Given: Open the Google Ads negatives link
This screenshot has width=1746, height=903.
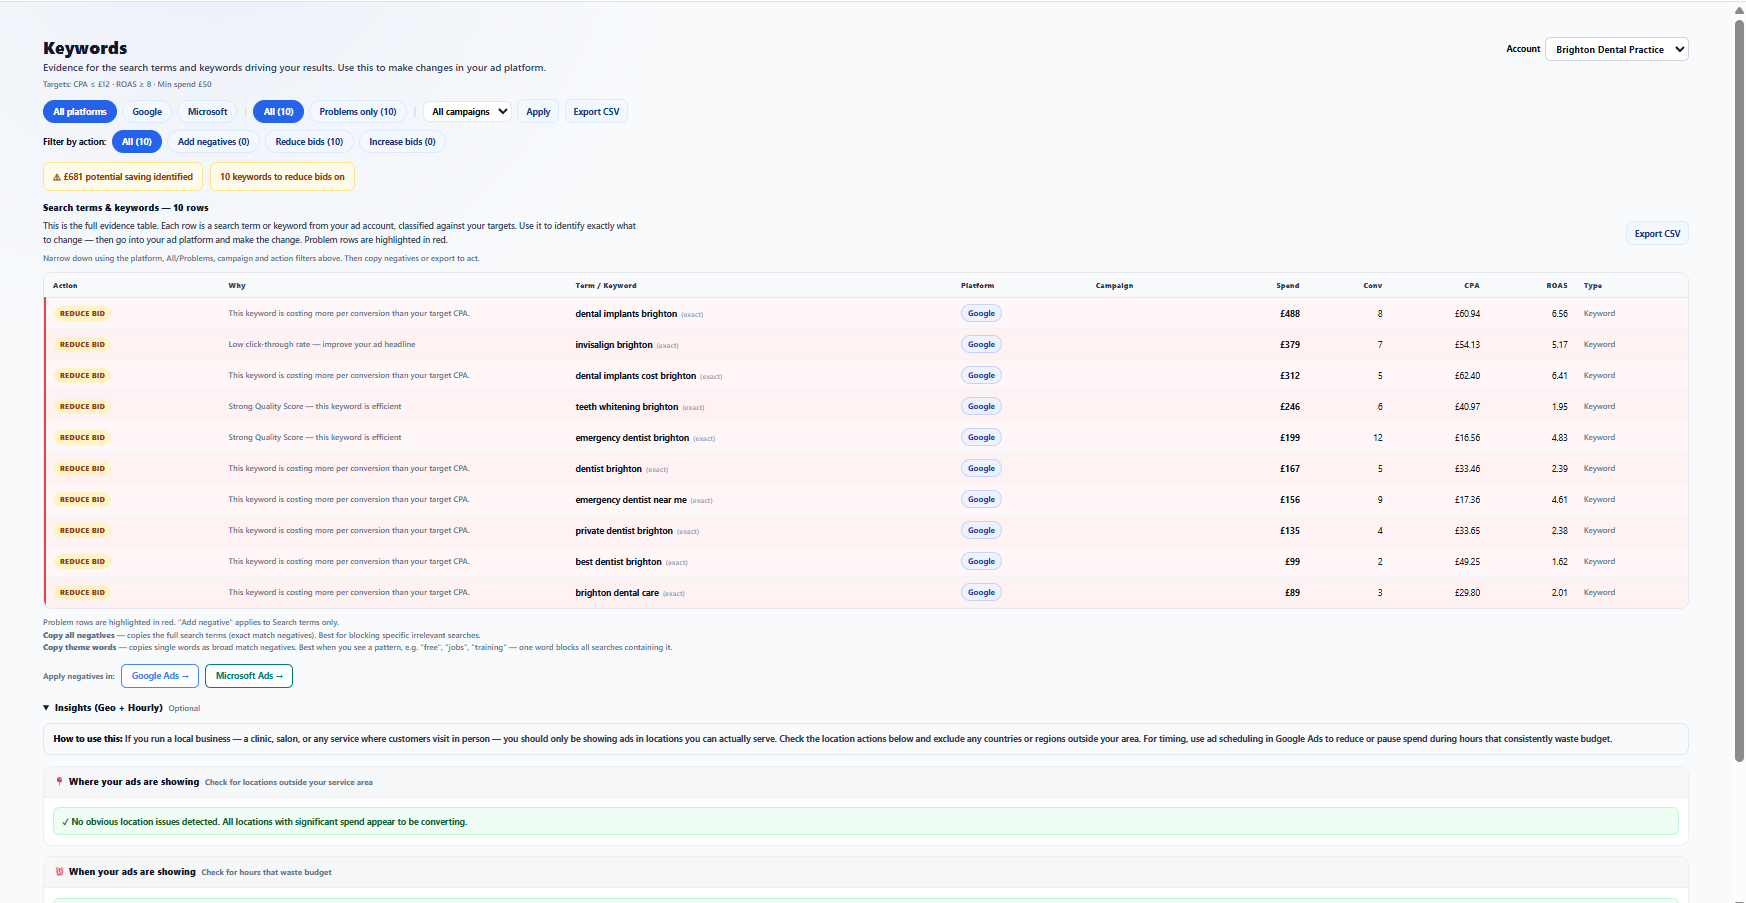Looking at the screenshot, I should coord(160,676).
